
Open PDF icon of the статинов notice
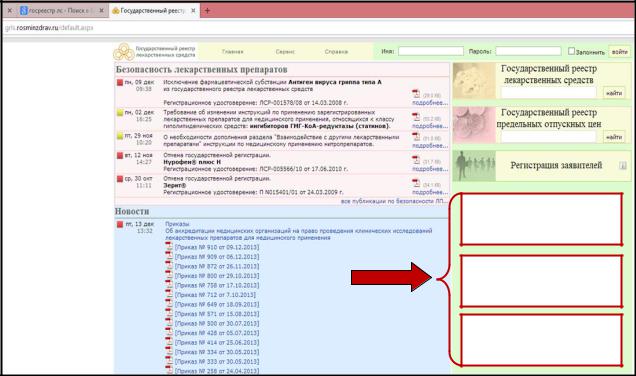[x=416, y=117]
